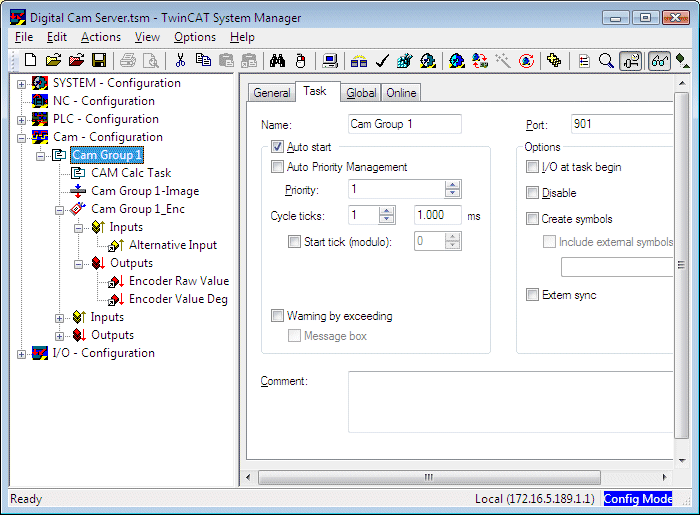Check configuration with the checkmark icon
Viewport: 700px width, 515px height.
pyautogui.click(x=382, y=60)
